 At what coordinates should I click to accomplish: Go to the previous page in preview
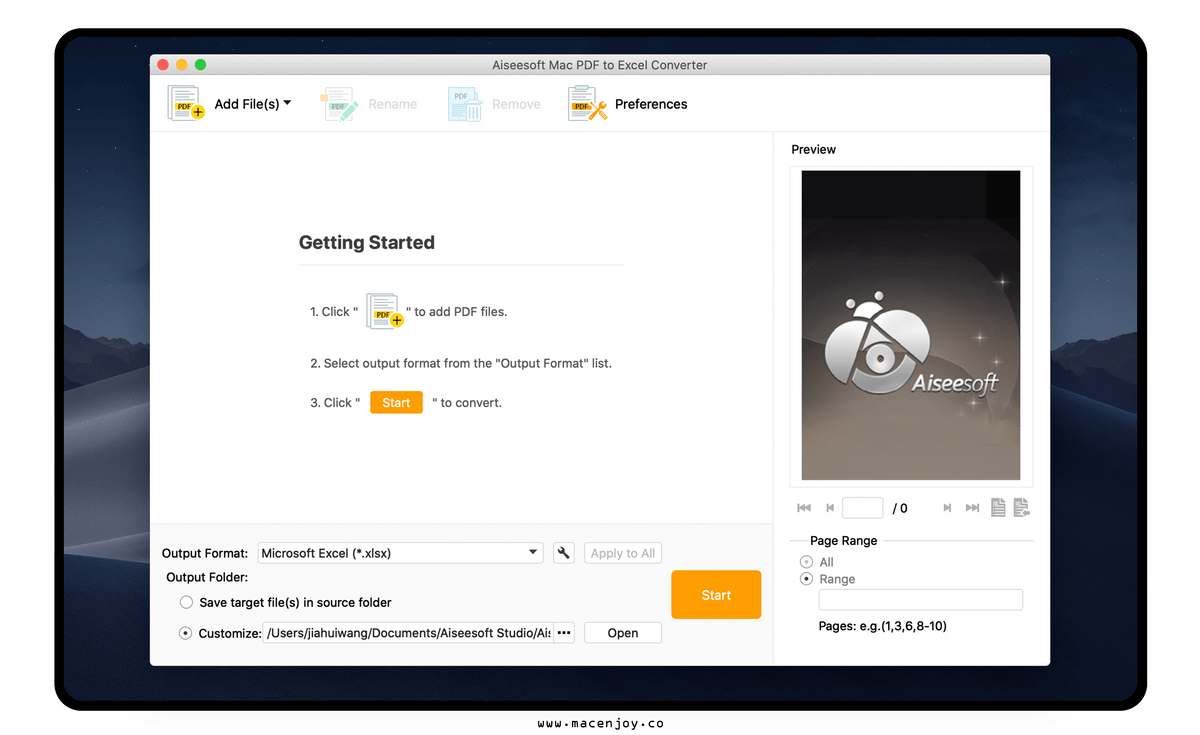(x=830, y=508)
